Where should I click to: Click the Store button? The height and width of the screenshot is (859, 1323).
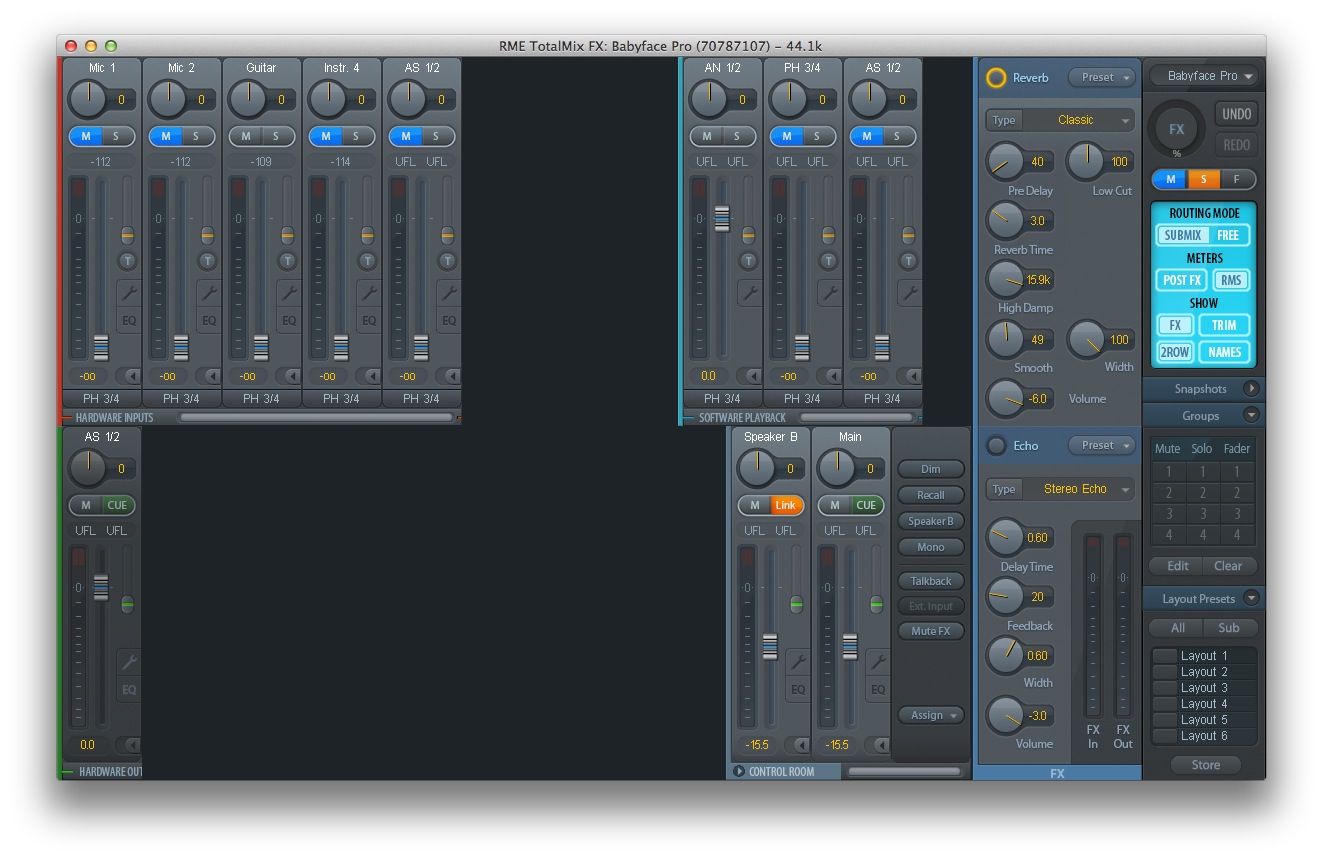pyautogui.click(x=1205, y=765)
